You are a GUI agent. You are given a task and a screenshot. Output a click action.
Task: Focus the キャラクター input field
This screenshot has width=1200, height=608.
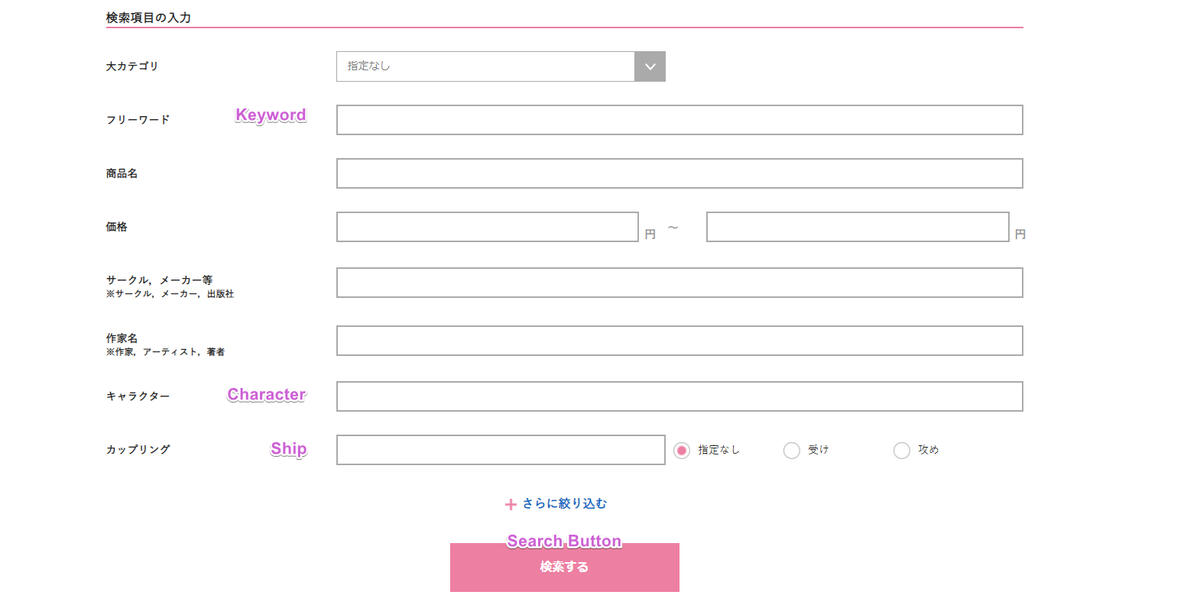click(x=679, y=396)
